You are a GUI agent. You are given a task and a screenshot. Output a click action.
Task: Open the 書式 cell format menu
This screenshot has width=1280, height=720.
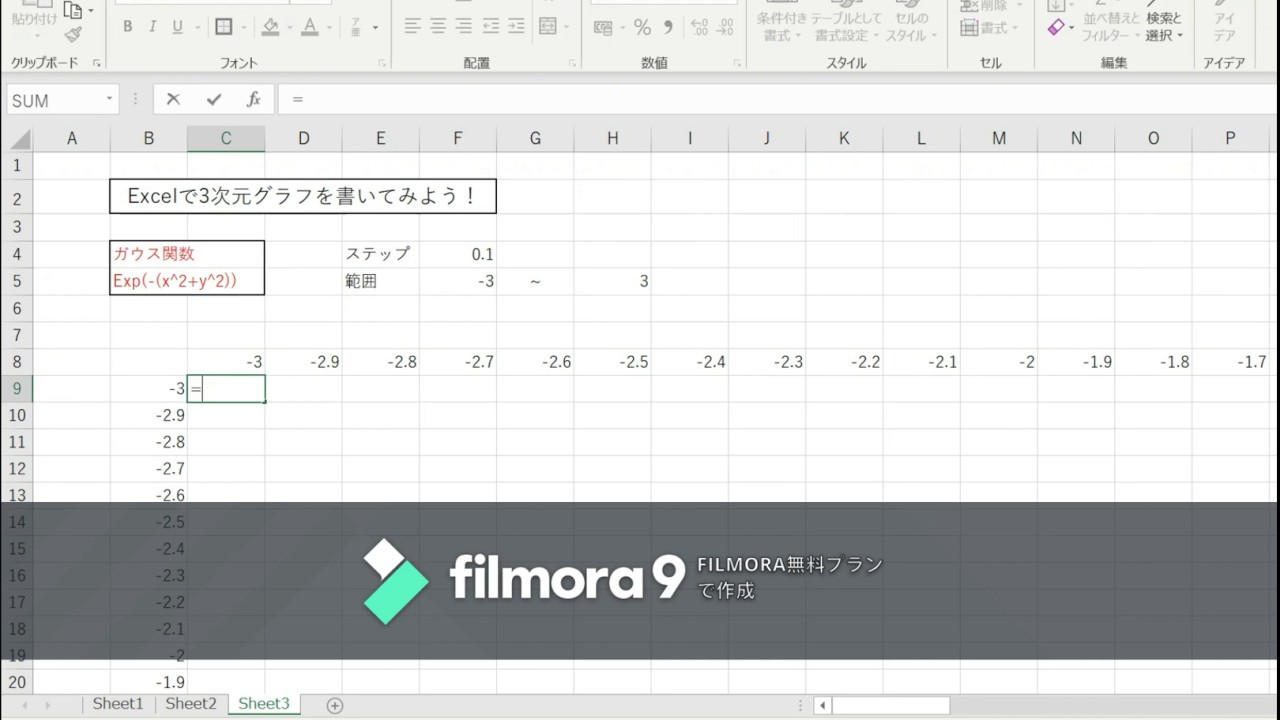tap(991, 28)
